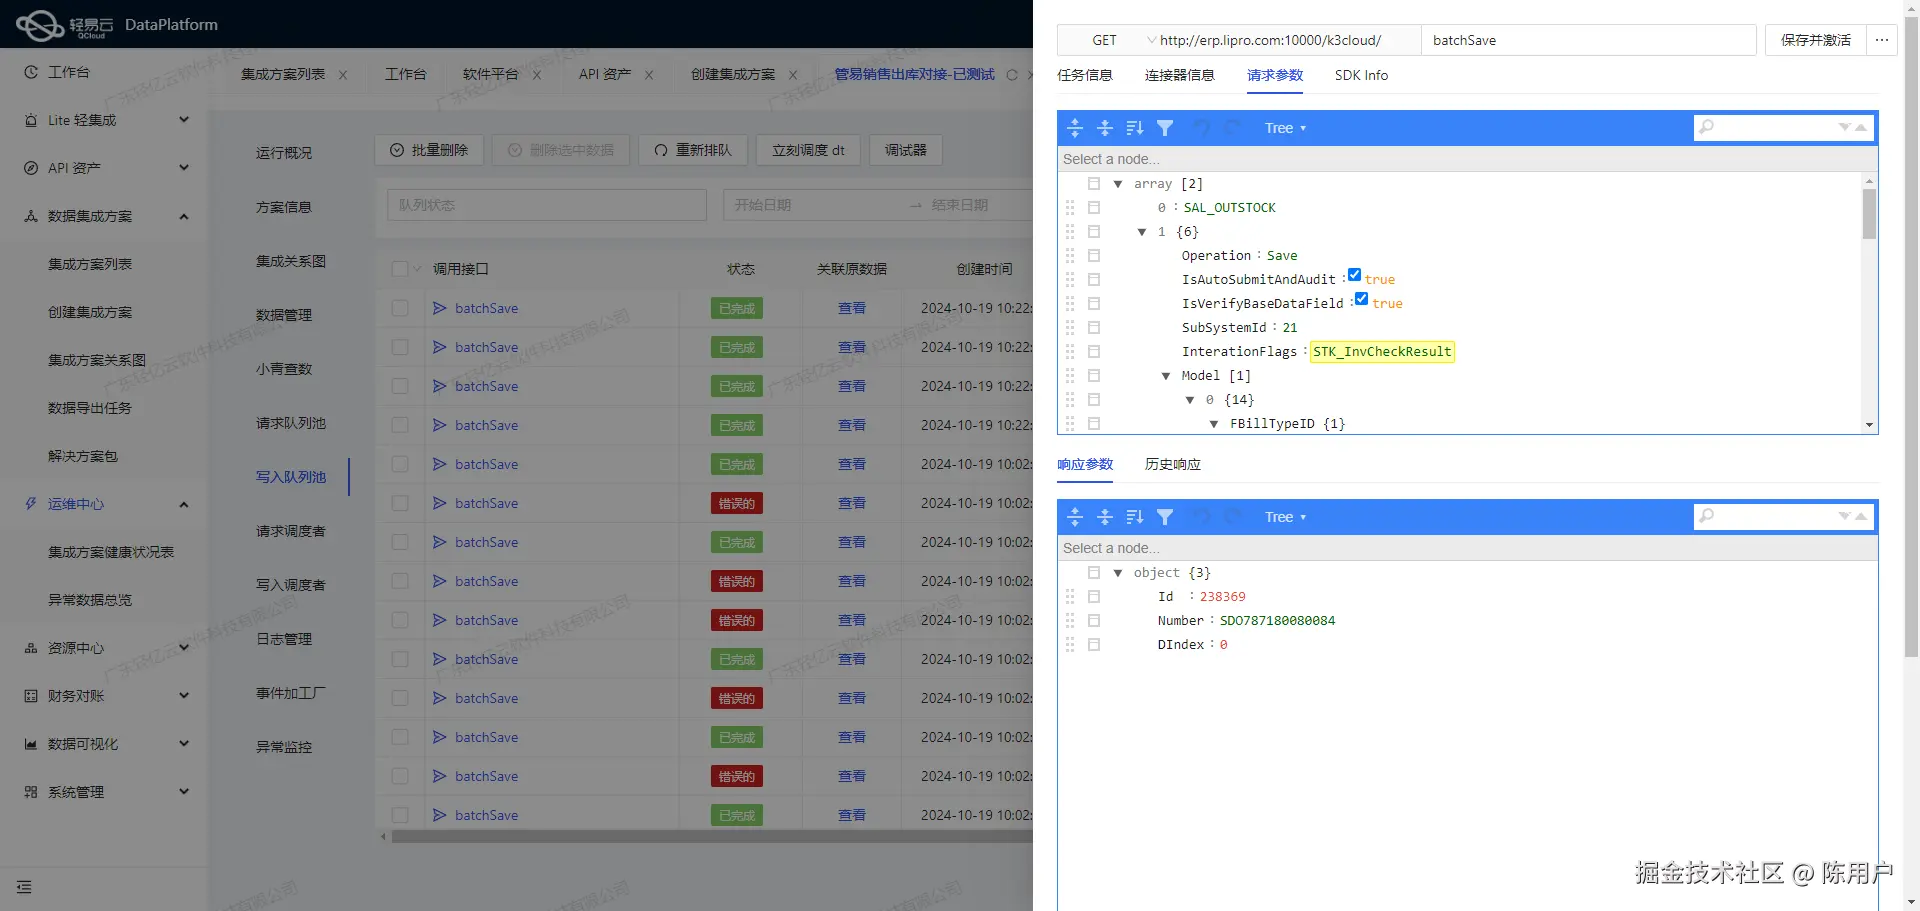Select the collapse-all icon in request panel
The image size is (1920, 911).
1105,127
